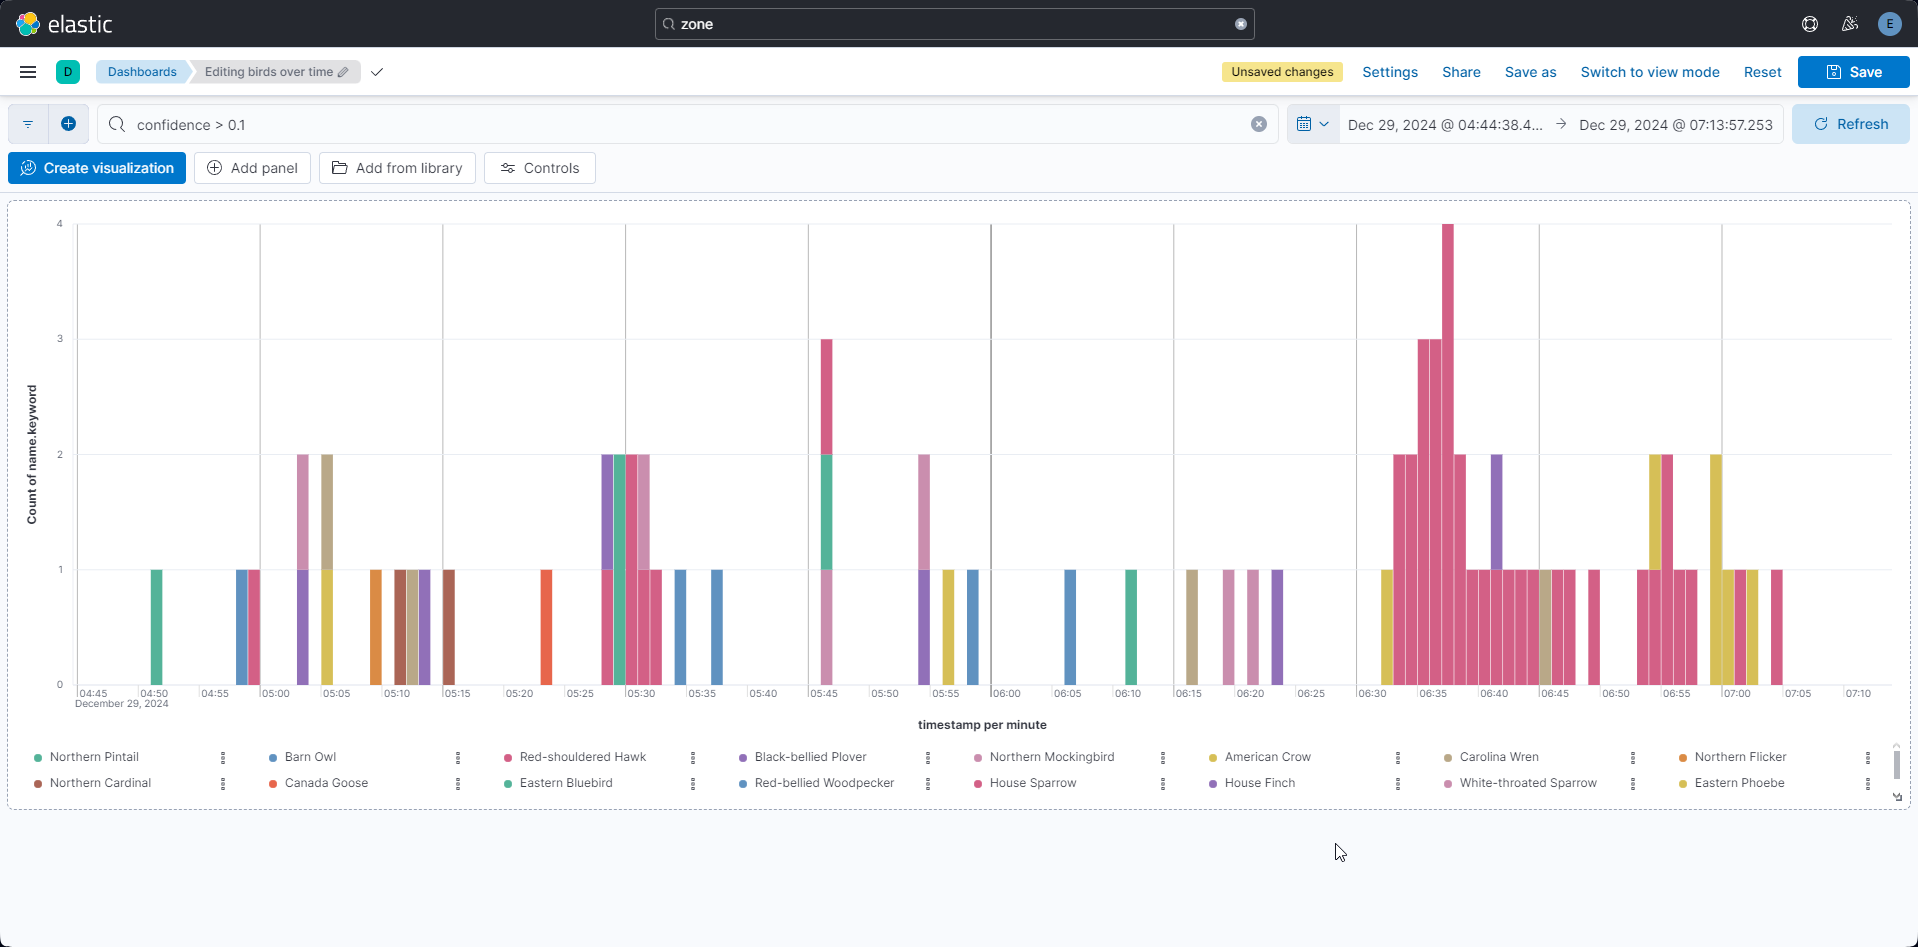Click Add panel button
Viewport: 1918px width, 947px height.
click(252, 168)
